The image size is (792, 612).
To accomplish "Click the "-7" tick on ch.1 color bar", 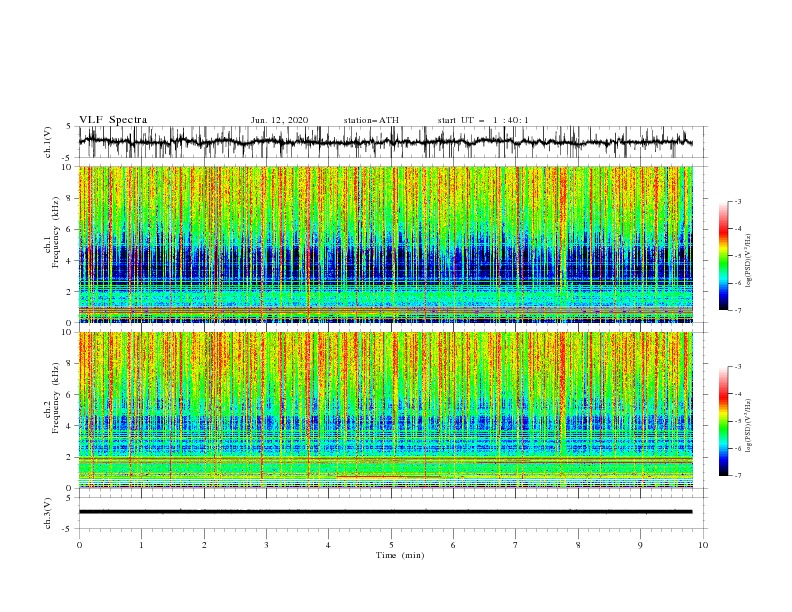I will click(x=737, y=310).
